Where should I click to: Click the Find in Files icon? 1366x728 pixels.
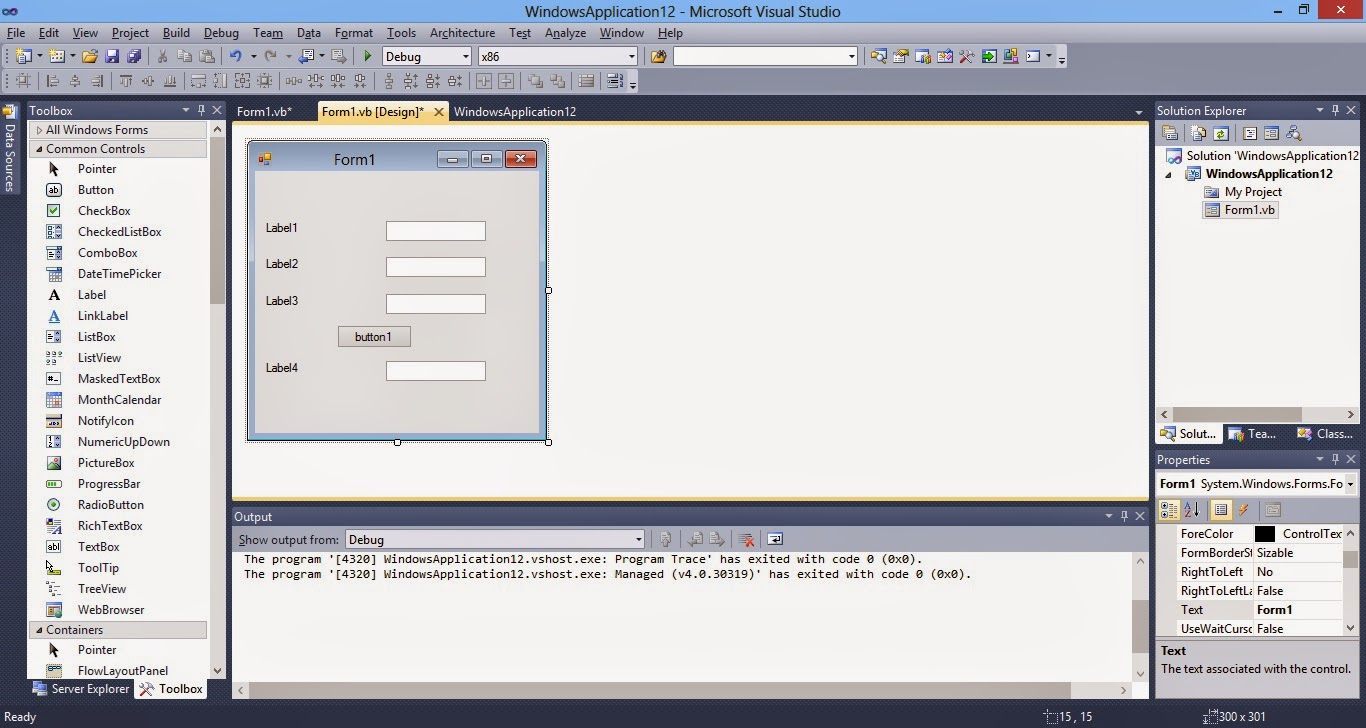[658, 57]
